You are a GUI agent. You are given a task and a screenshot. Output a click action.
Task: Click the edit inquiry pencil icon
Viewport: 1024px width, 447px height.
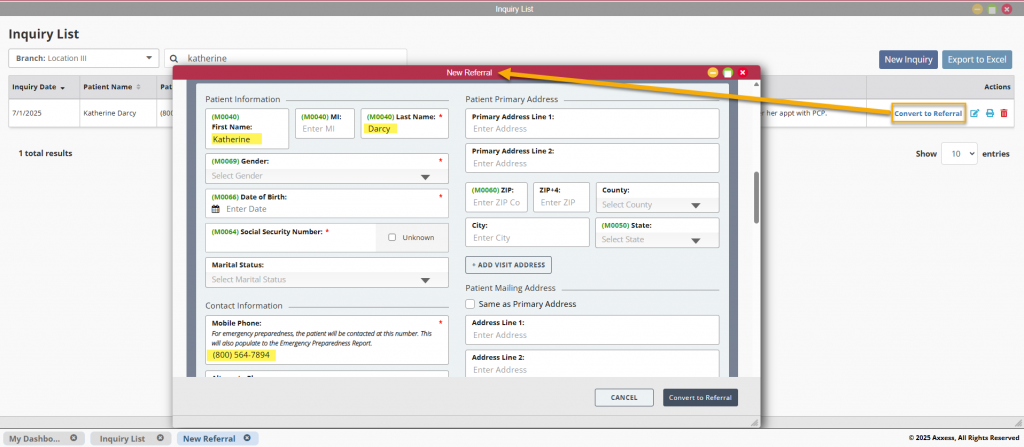[975, 114]
